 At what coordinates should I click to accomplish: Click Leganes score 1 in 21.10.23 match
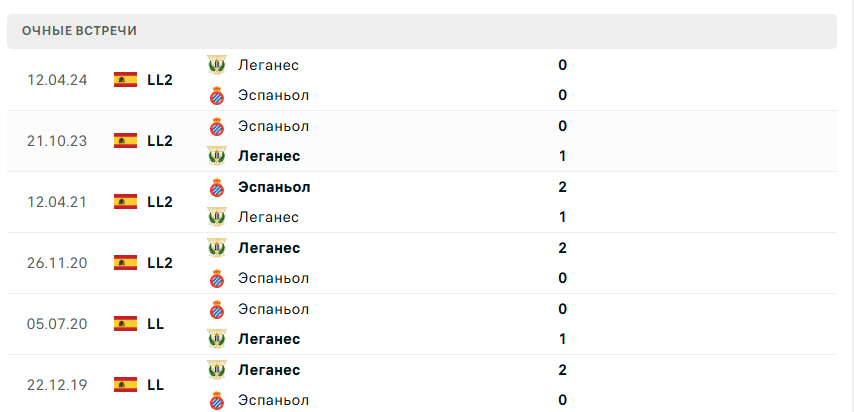(x=563, y=156)
